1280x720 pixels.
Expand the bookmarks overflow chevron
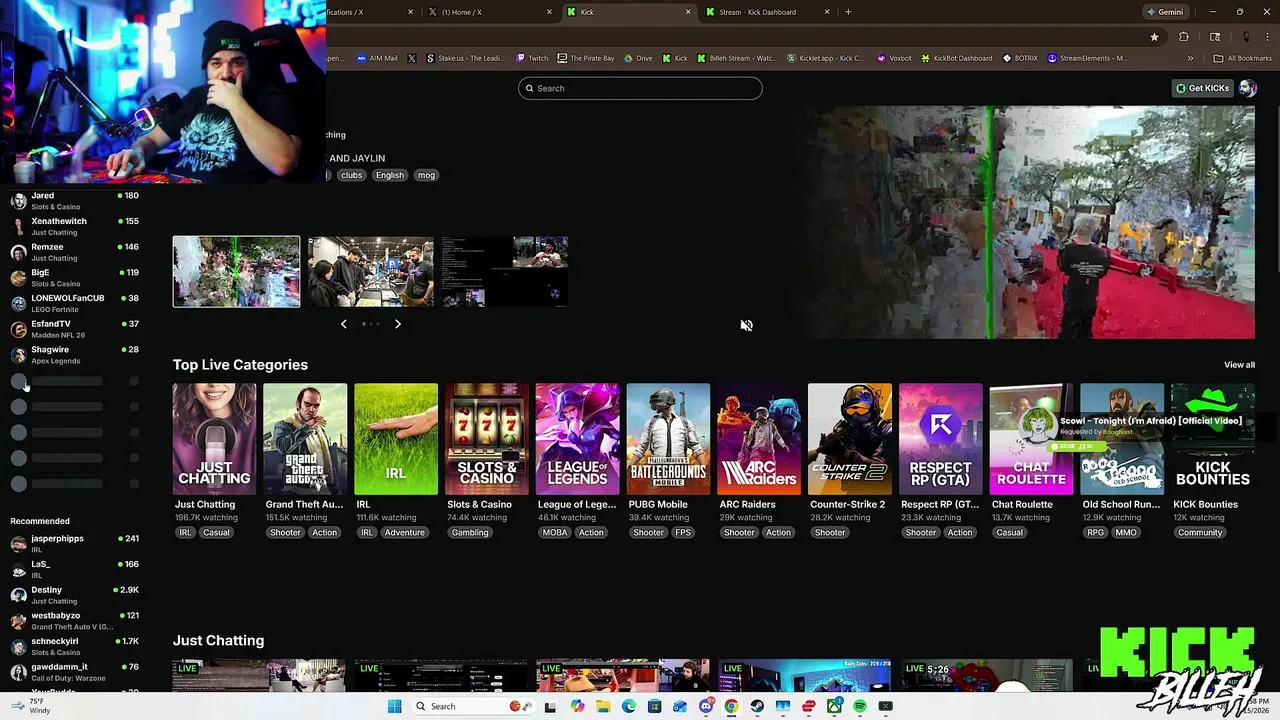pyautogui.click(x=1190, y=58)
